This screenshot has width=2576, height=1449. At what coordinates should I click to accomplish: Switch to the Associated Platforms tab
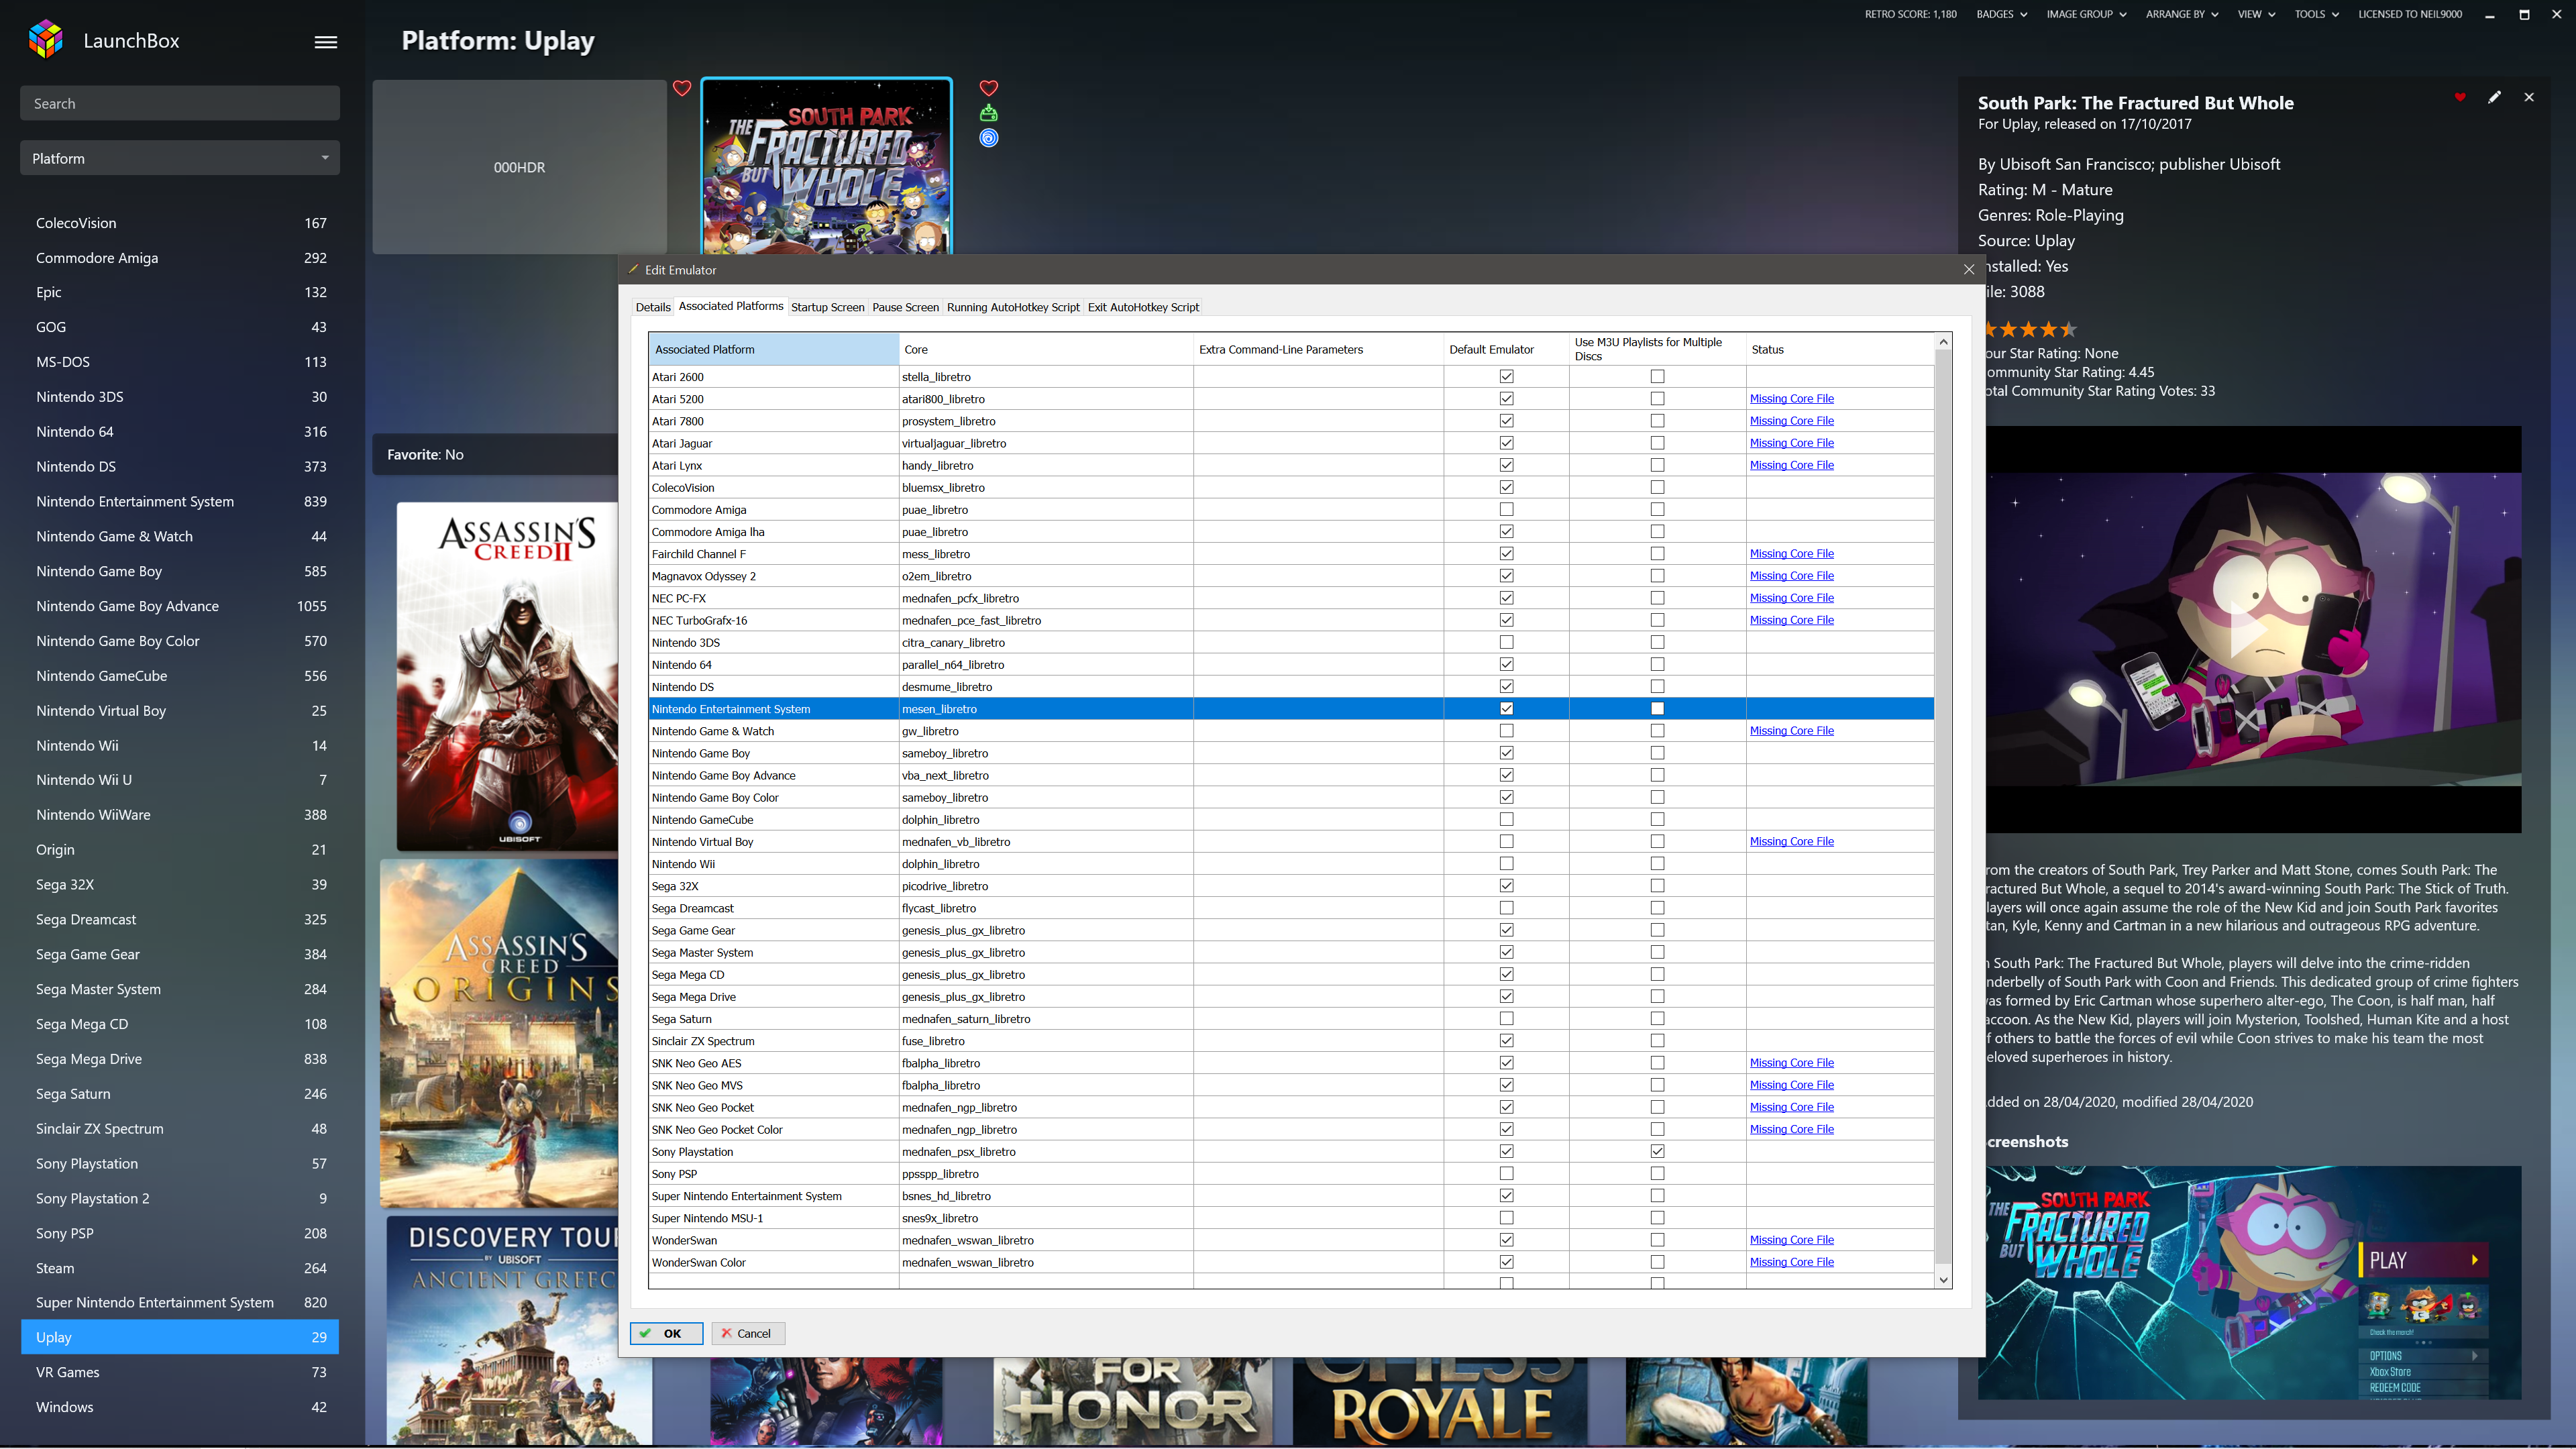coord(731,306)
